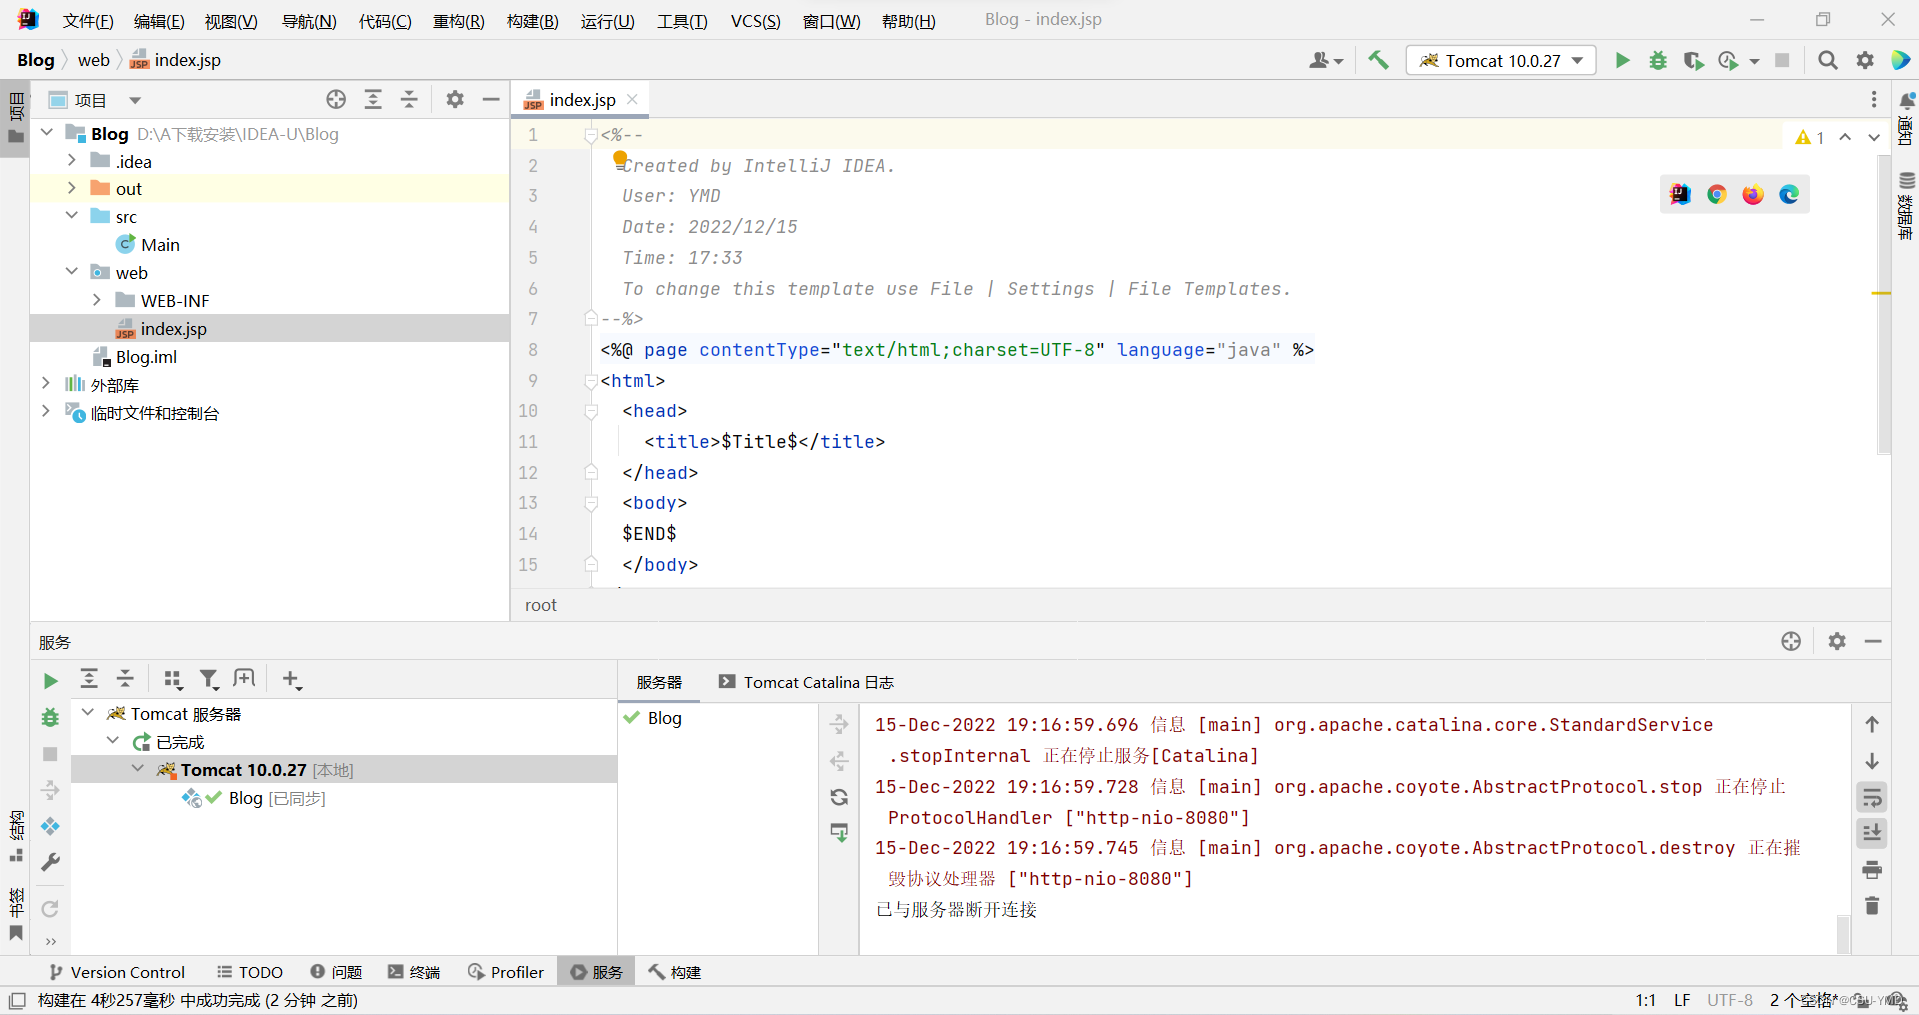Collapse the Blog project root node
The height and width of the screenshot is (1015, 1919).
pyautogui.click(x=46, y=132)
